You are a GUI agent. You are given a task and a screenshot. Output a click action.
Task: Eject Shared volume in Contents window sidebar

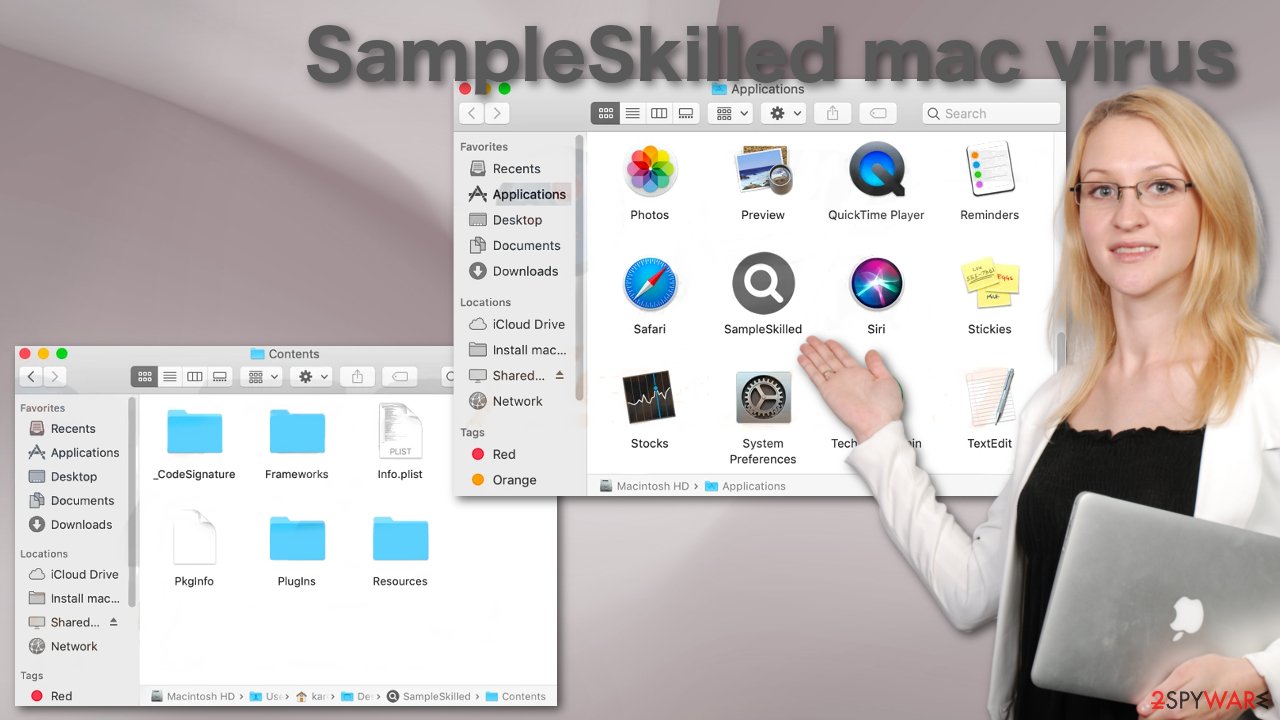113,622
